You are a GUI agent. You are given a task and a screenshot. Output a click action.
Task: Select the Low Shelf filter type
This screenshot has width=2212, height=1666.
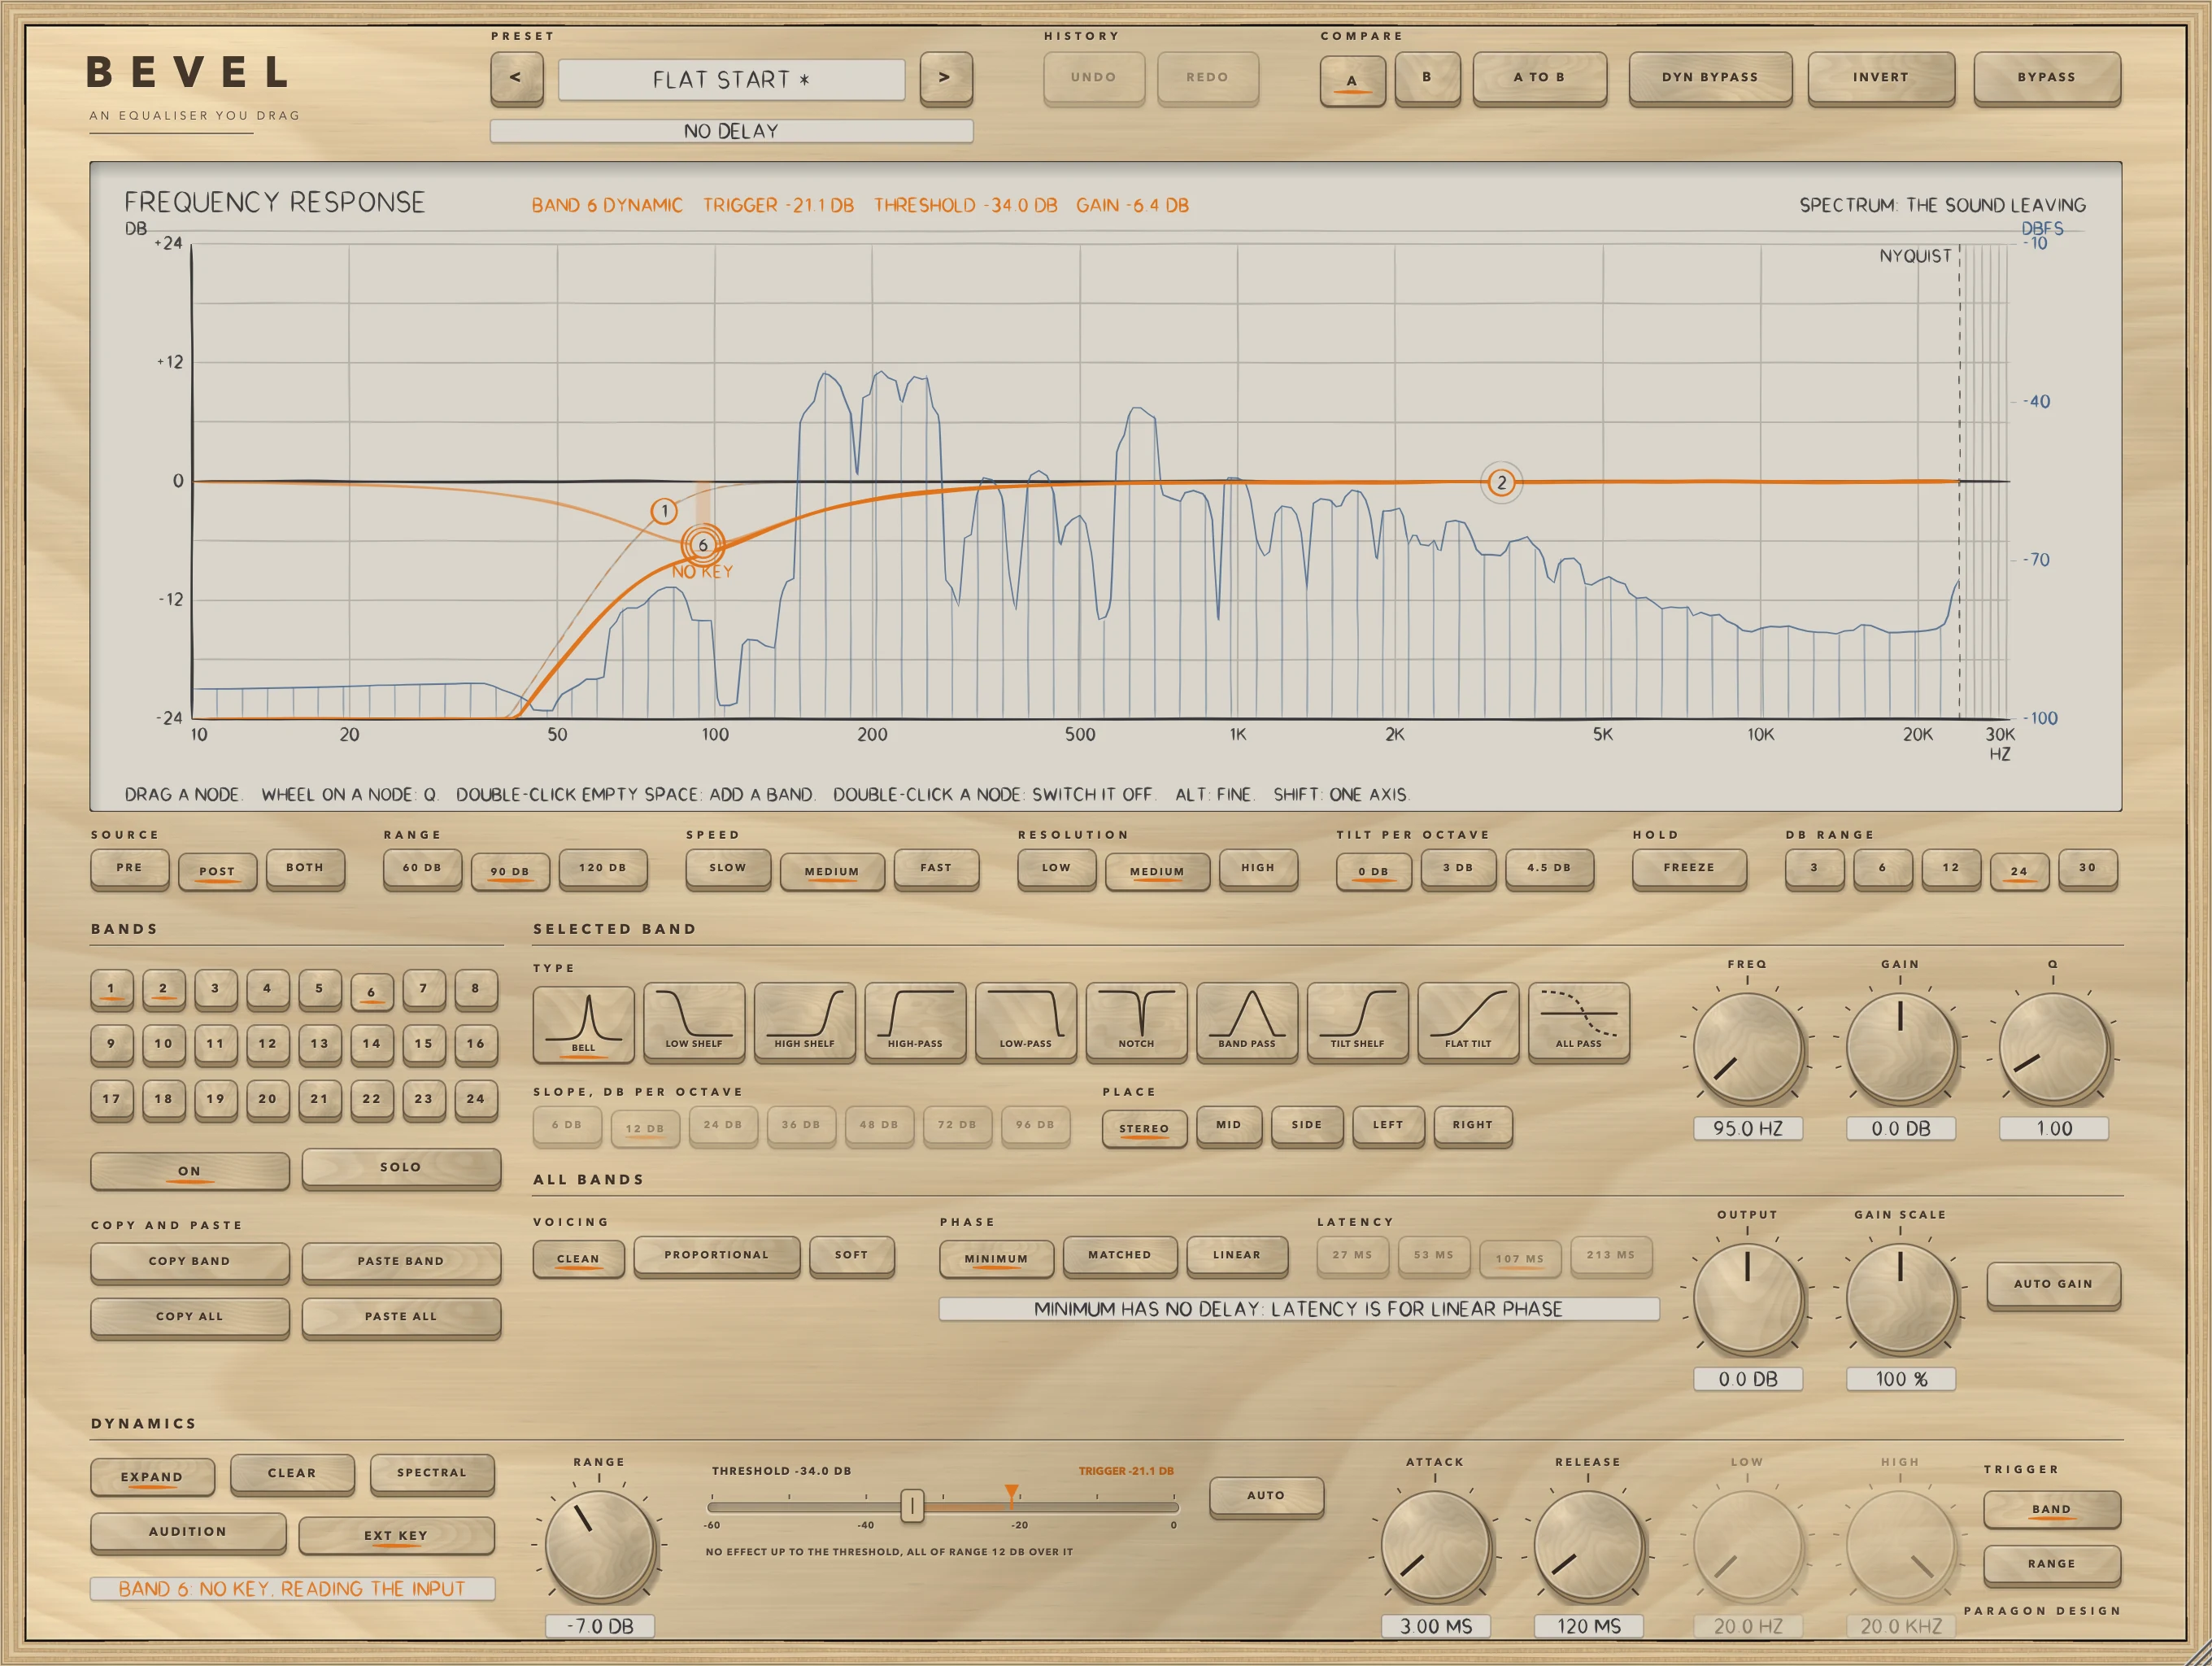[x=694, y=1021]
